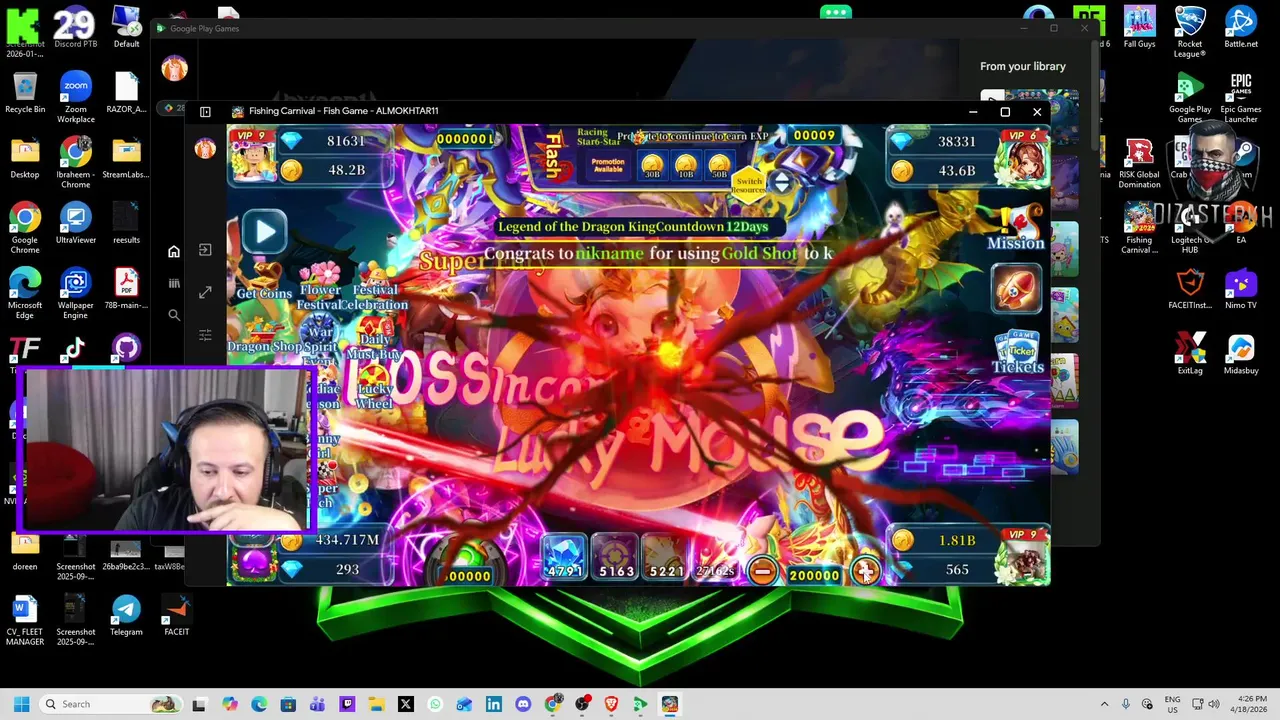Image resolution: width=1280 pixels, height=720 pixels.
Task: Open Telegram desktop shortcut
Action: click(x=126, y=615)
